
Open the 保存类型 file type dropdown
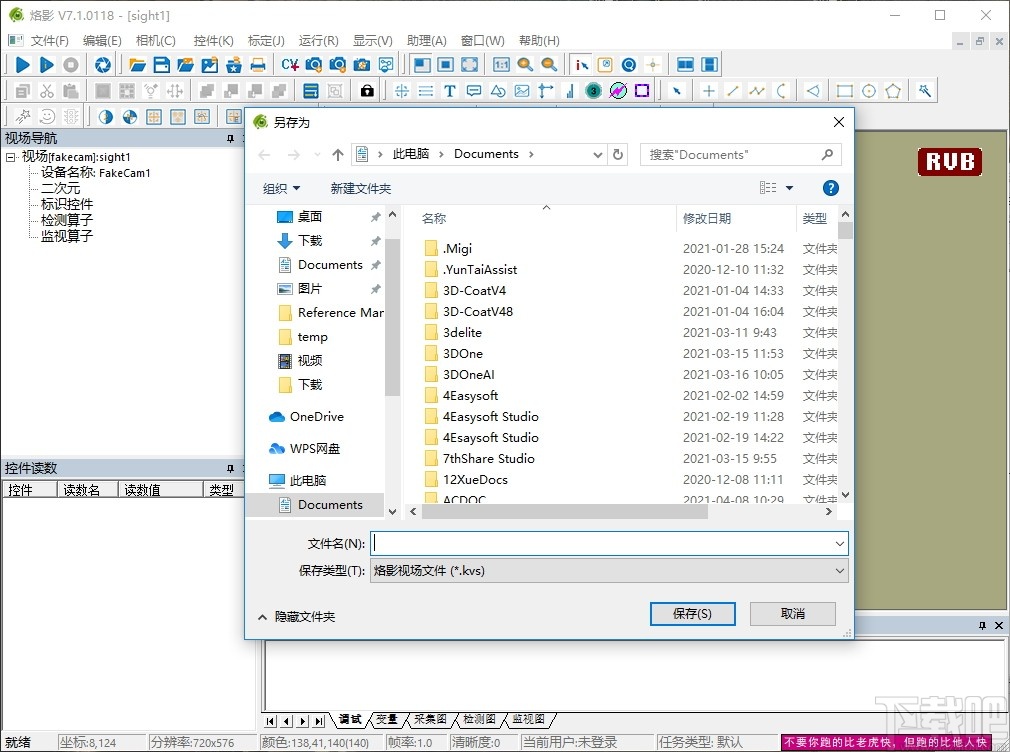(840, 571)
